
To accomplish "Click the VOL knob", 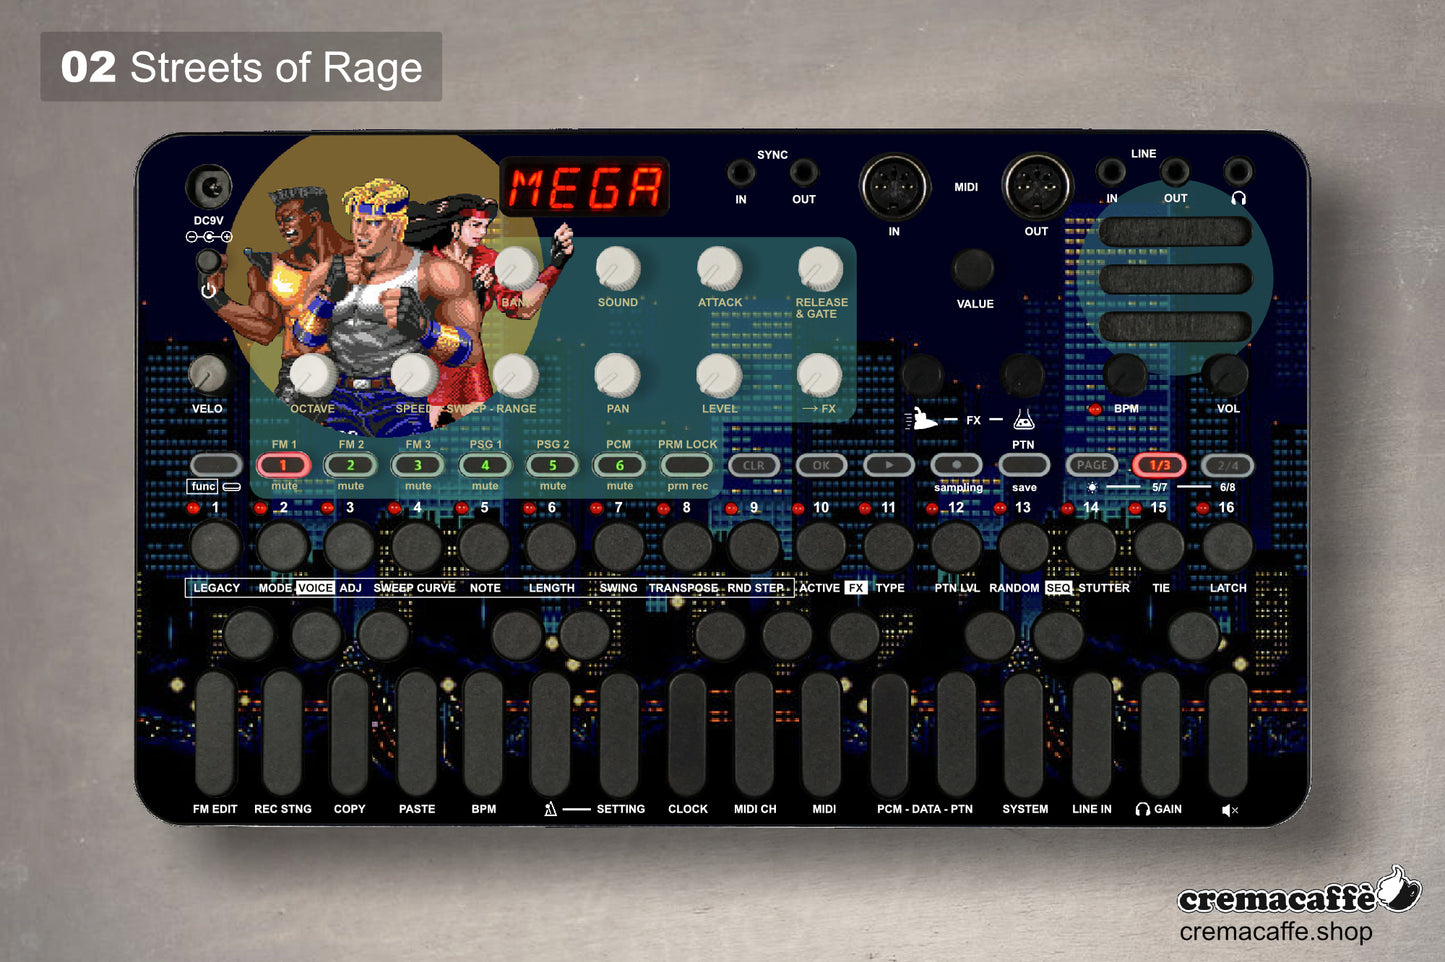I will pos(1227,374).
